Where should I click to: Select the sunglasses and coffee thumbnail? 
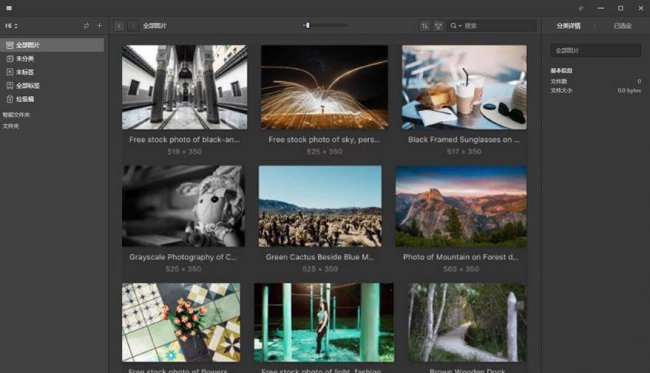(x=464, y=87)
